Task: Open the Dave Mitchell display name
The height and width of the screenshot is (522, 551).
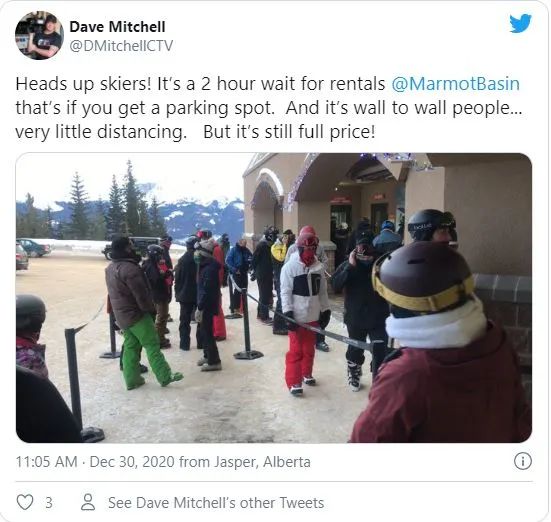Action: (117, 27)
